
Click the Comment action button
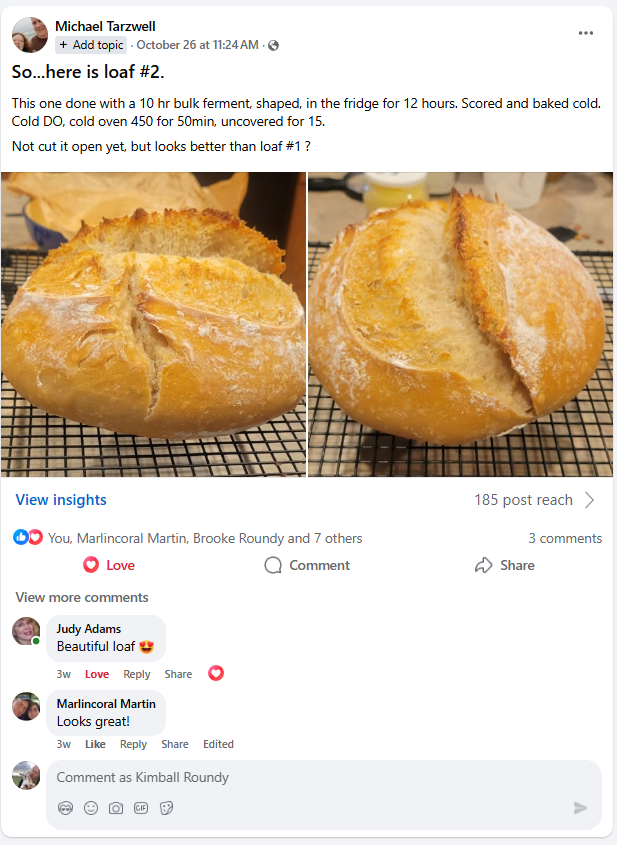point(307,565)
